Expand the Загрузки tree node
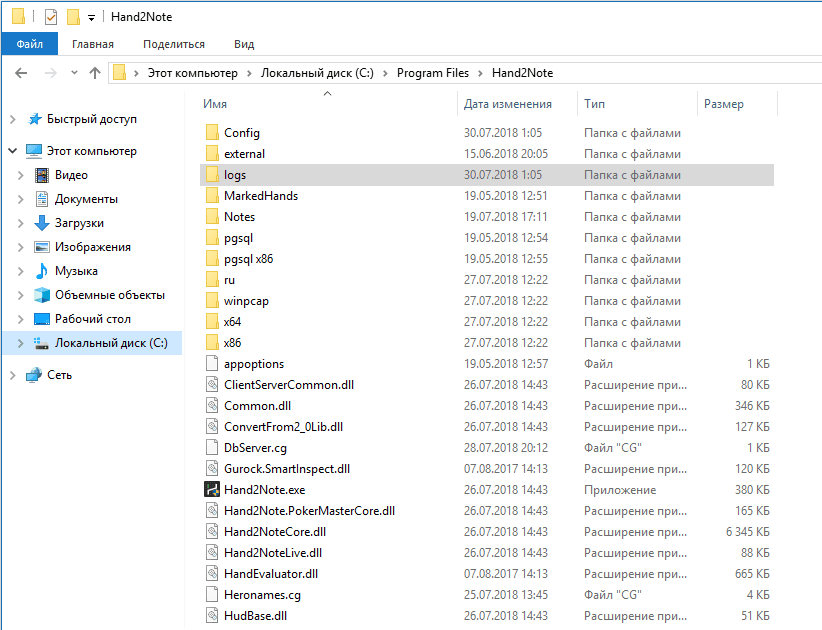Screen dimensions: 822x630 (x=21, y=223)
